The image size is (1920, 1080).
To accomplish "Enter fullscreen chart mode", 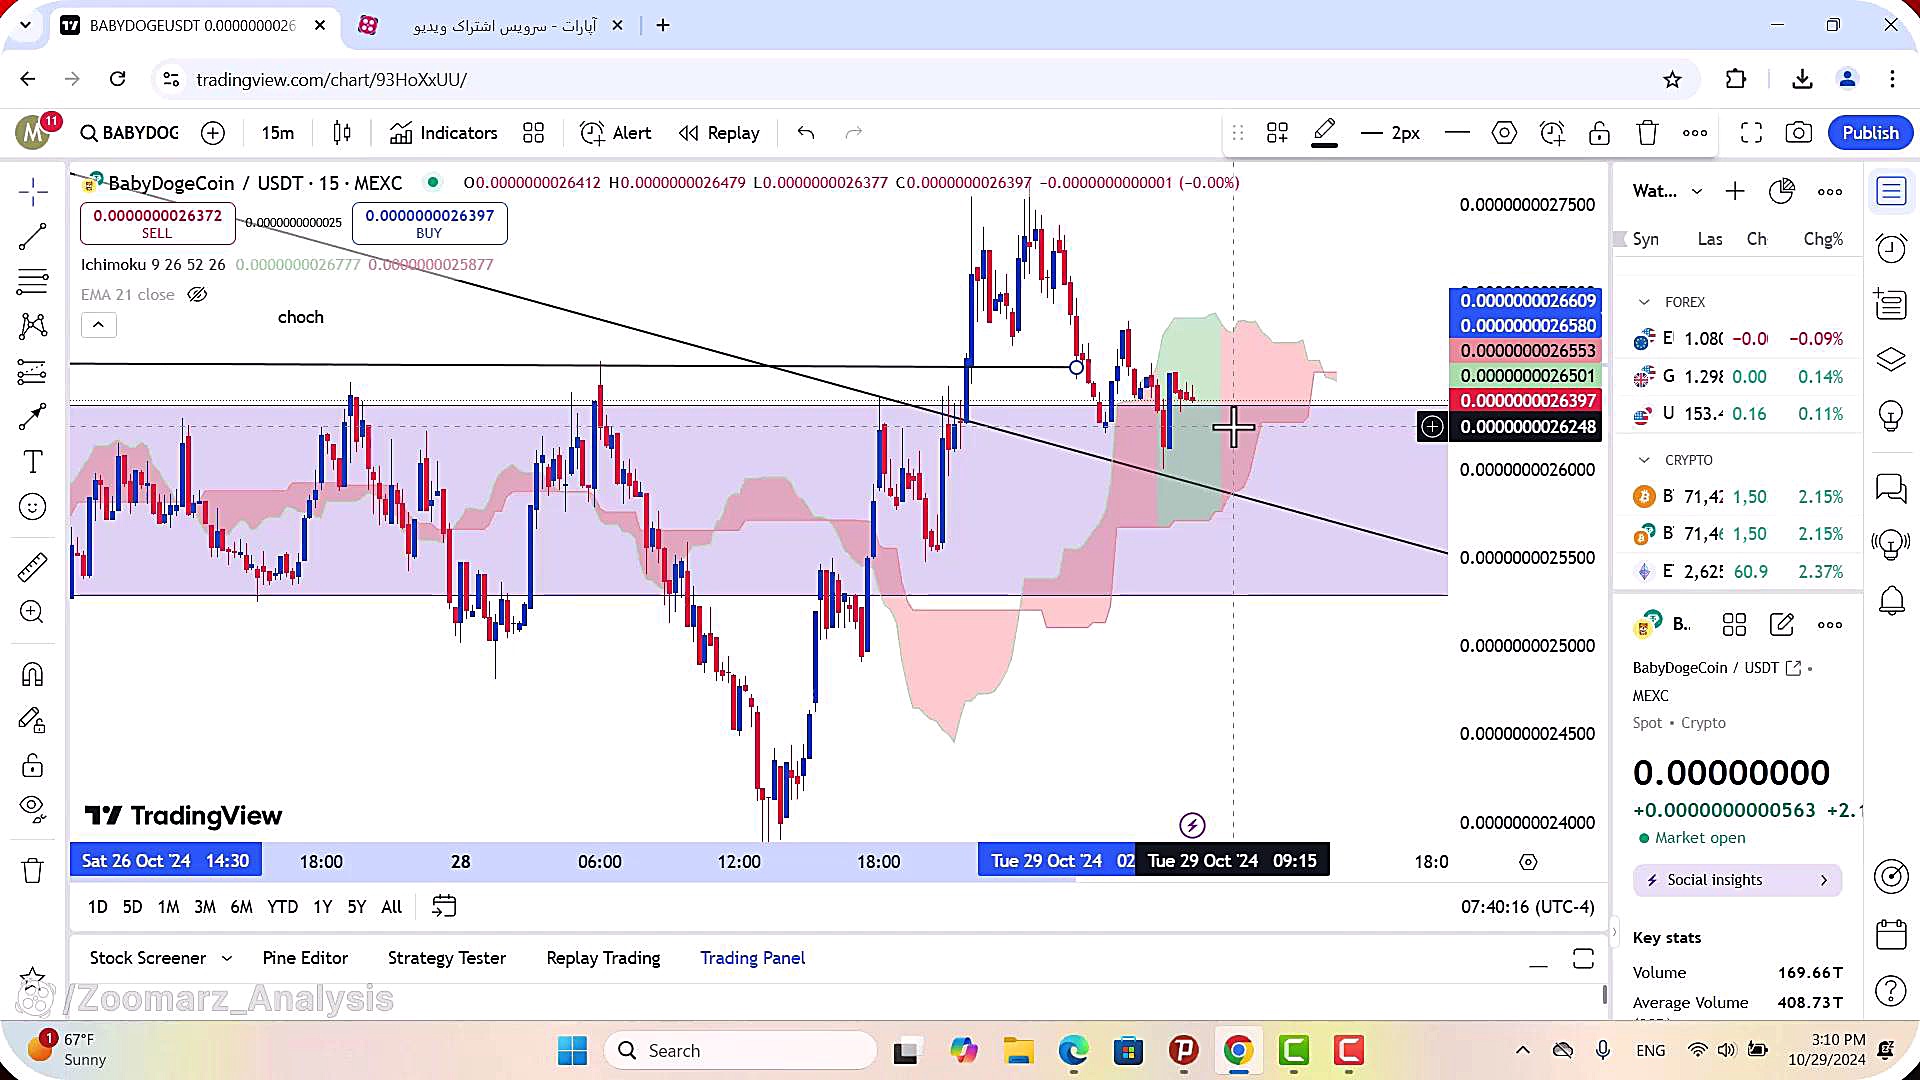I will 1751,133.
